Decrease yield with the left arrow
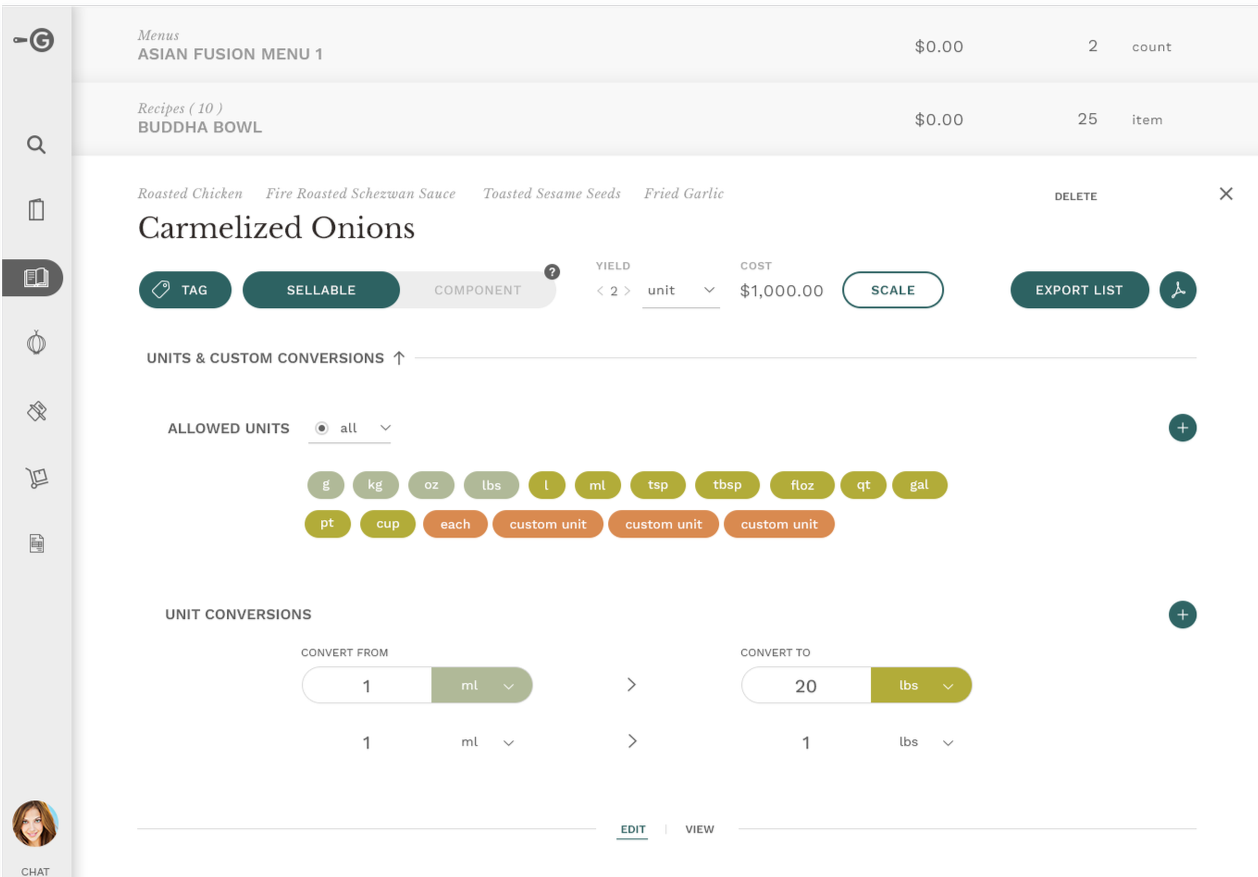Viewport: 1258px width, 877px height. [x=600, y=291]
